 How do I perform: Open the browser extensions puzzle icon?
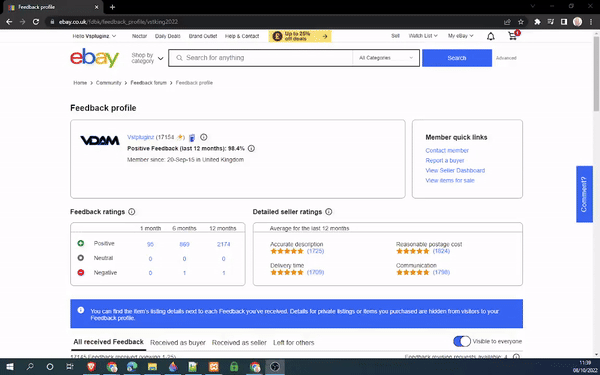[537, 22]
